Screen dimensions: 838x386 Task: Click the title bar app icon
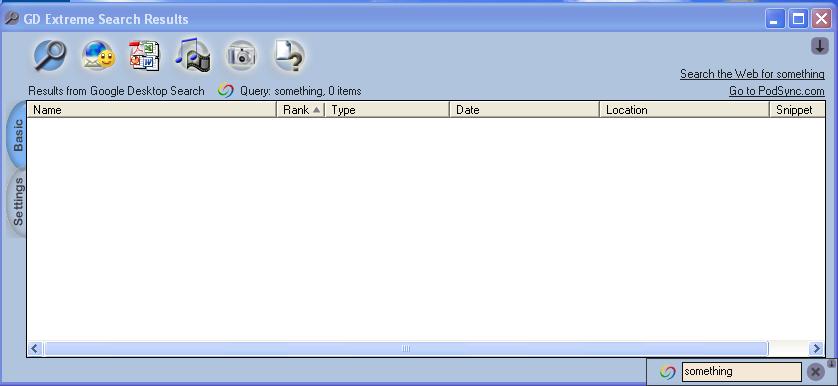tap(11, 18)
